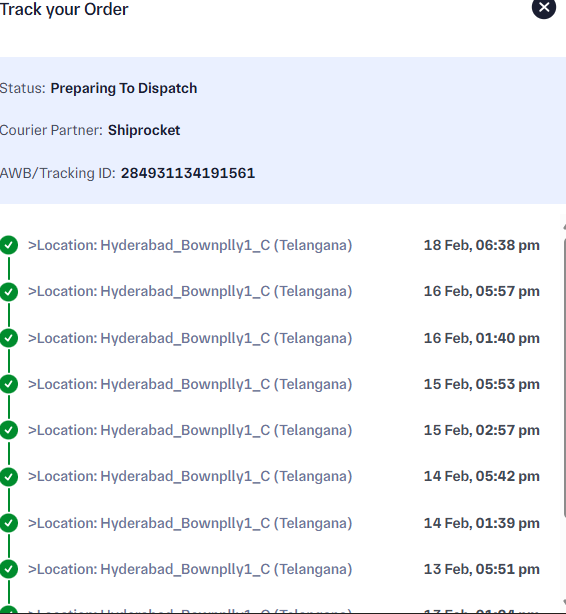
Task: Click the location text of 15 Feb, 02:57 pm
Action: pos(190,430)
